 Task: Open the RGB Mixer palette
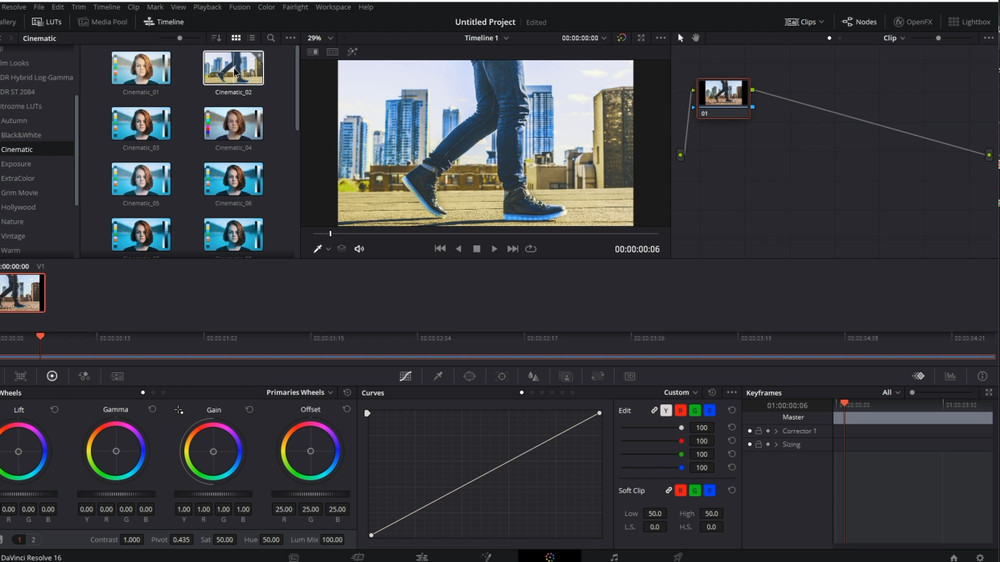84,376
